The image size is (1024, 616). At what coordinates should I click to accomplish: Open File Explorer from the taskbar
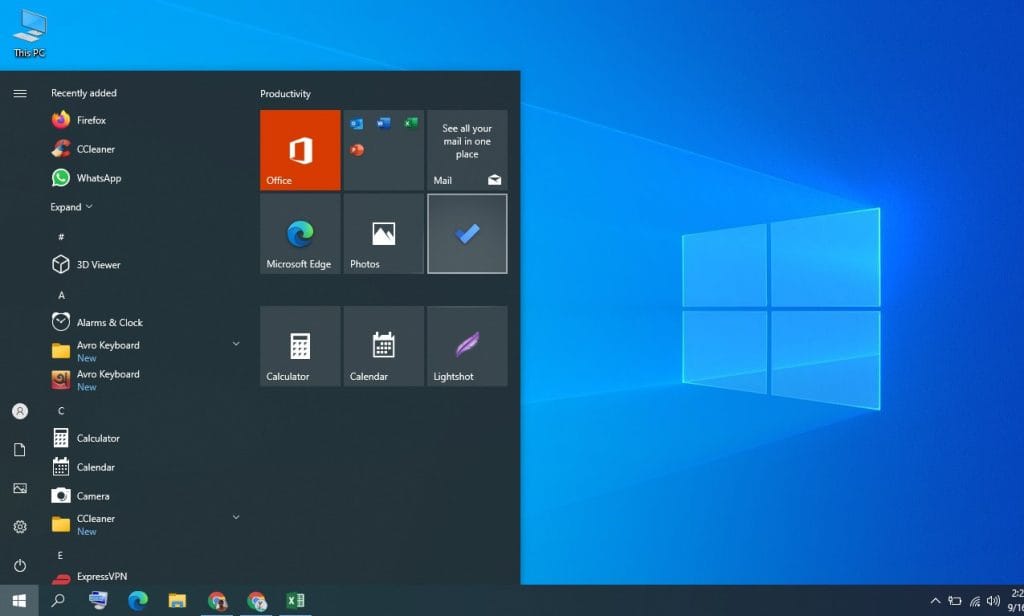pos(177,600)
